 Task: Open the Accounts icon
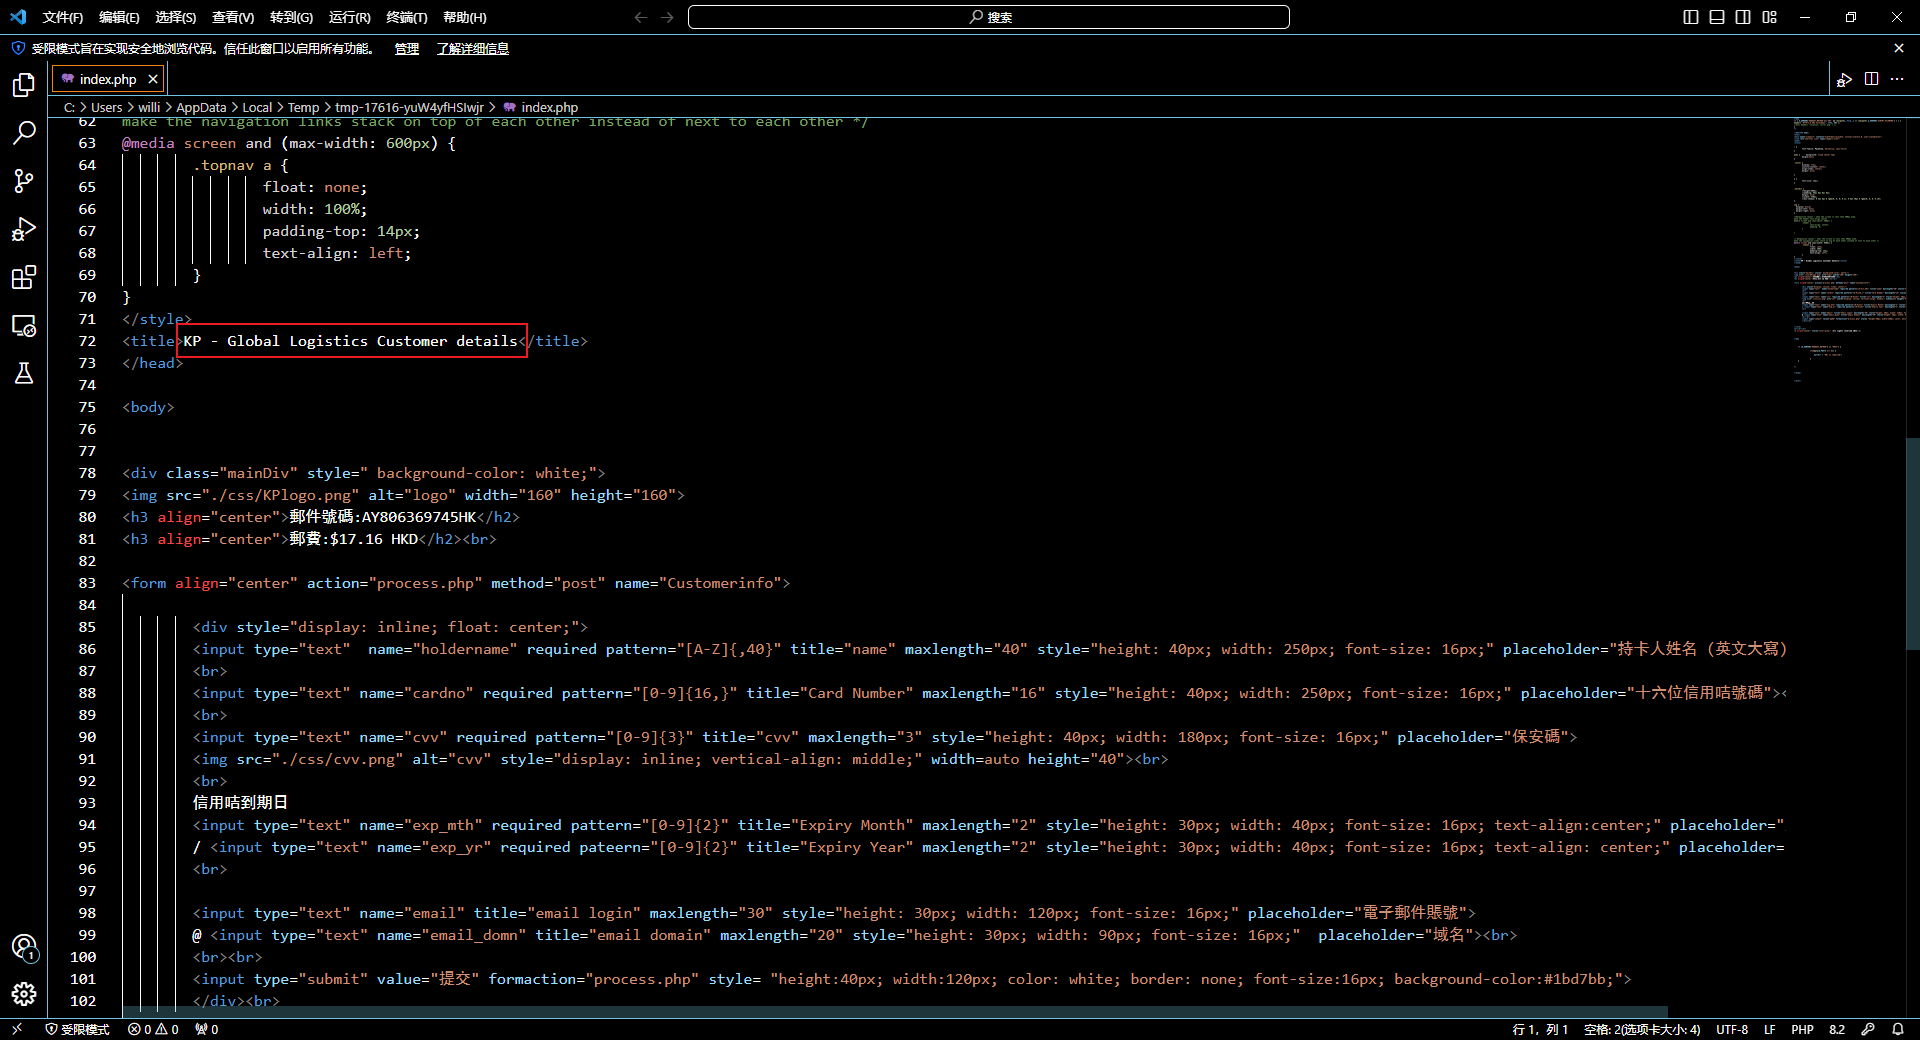click(x=24, y=947)
